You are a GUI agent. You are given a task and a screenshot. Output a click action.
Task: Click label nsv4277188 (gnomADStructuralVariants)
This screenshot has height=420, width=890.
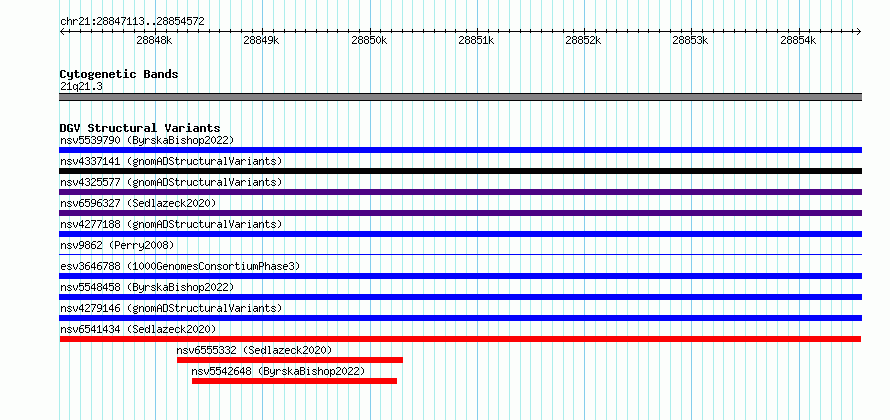[x=171, y=224]
